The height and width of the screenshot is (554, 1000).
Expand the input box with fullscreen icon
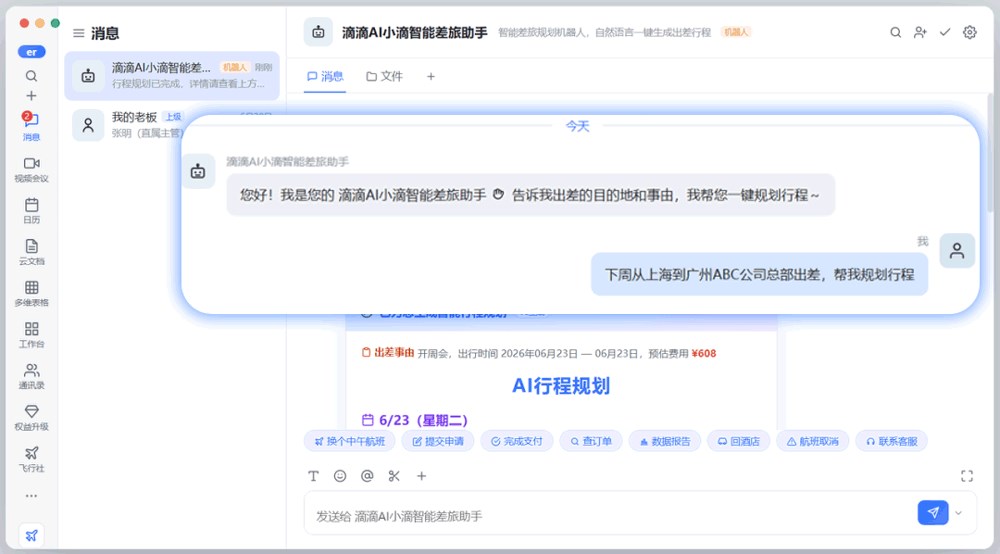point(967,476)
